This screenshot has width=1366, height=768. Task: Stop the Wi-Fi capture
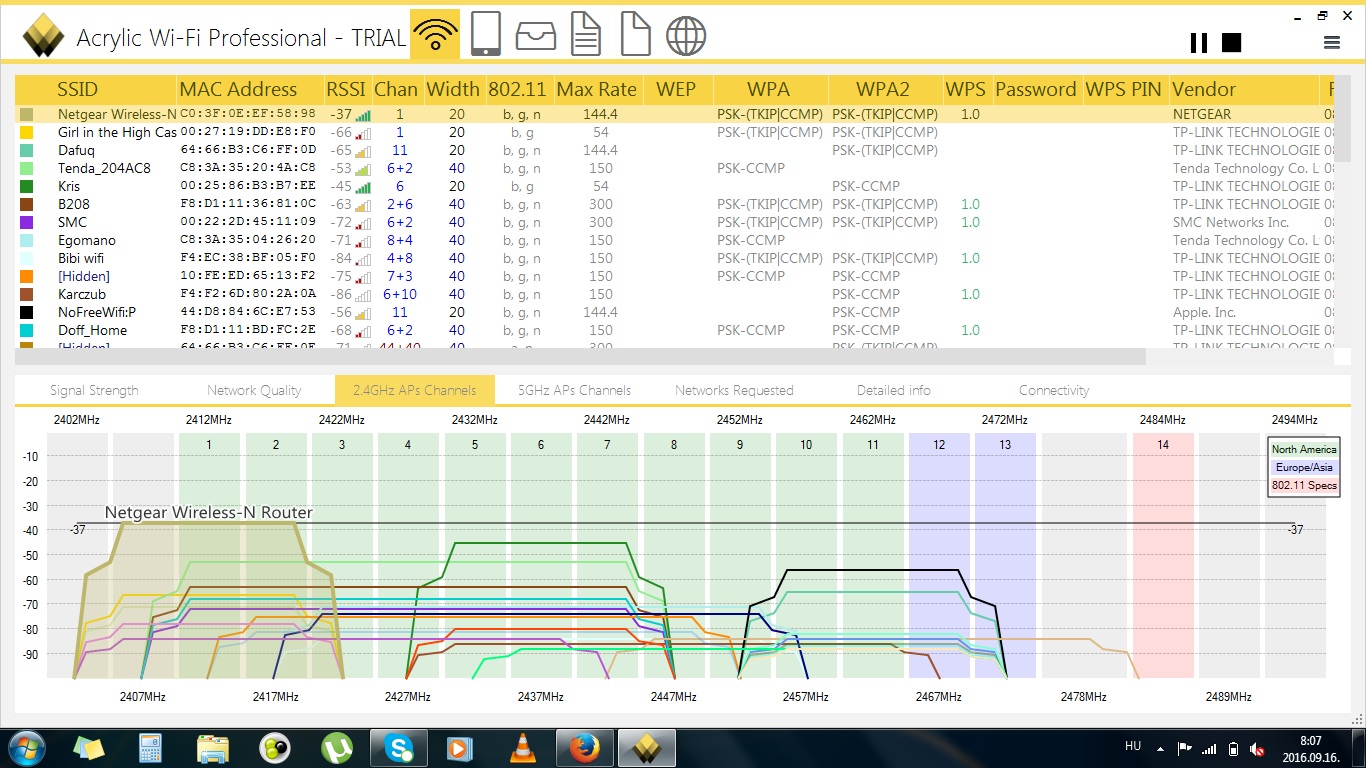1232,42
